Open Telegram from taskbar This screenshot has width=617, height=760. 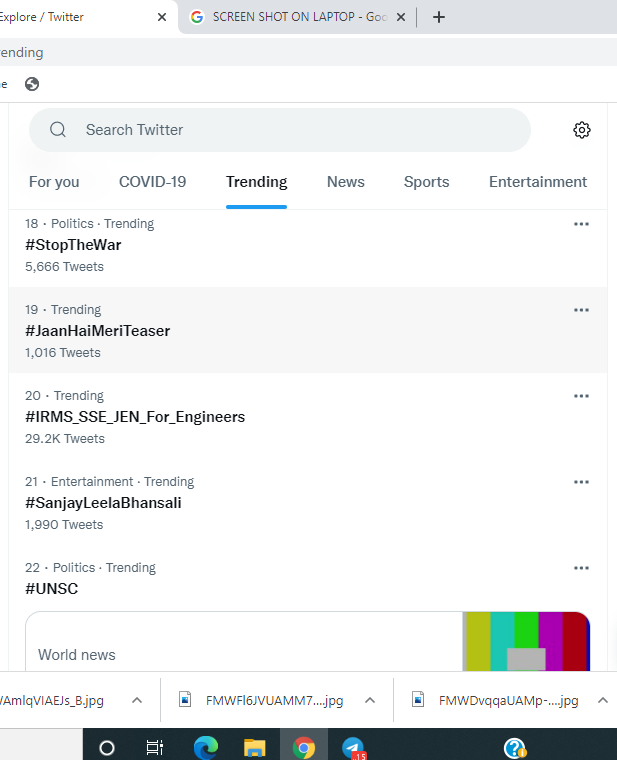(x=353, y=748)
